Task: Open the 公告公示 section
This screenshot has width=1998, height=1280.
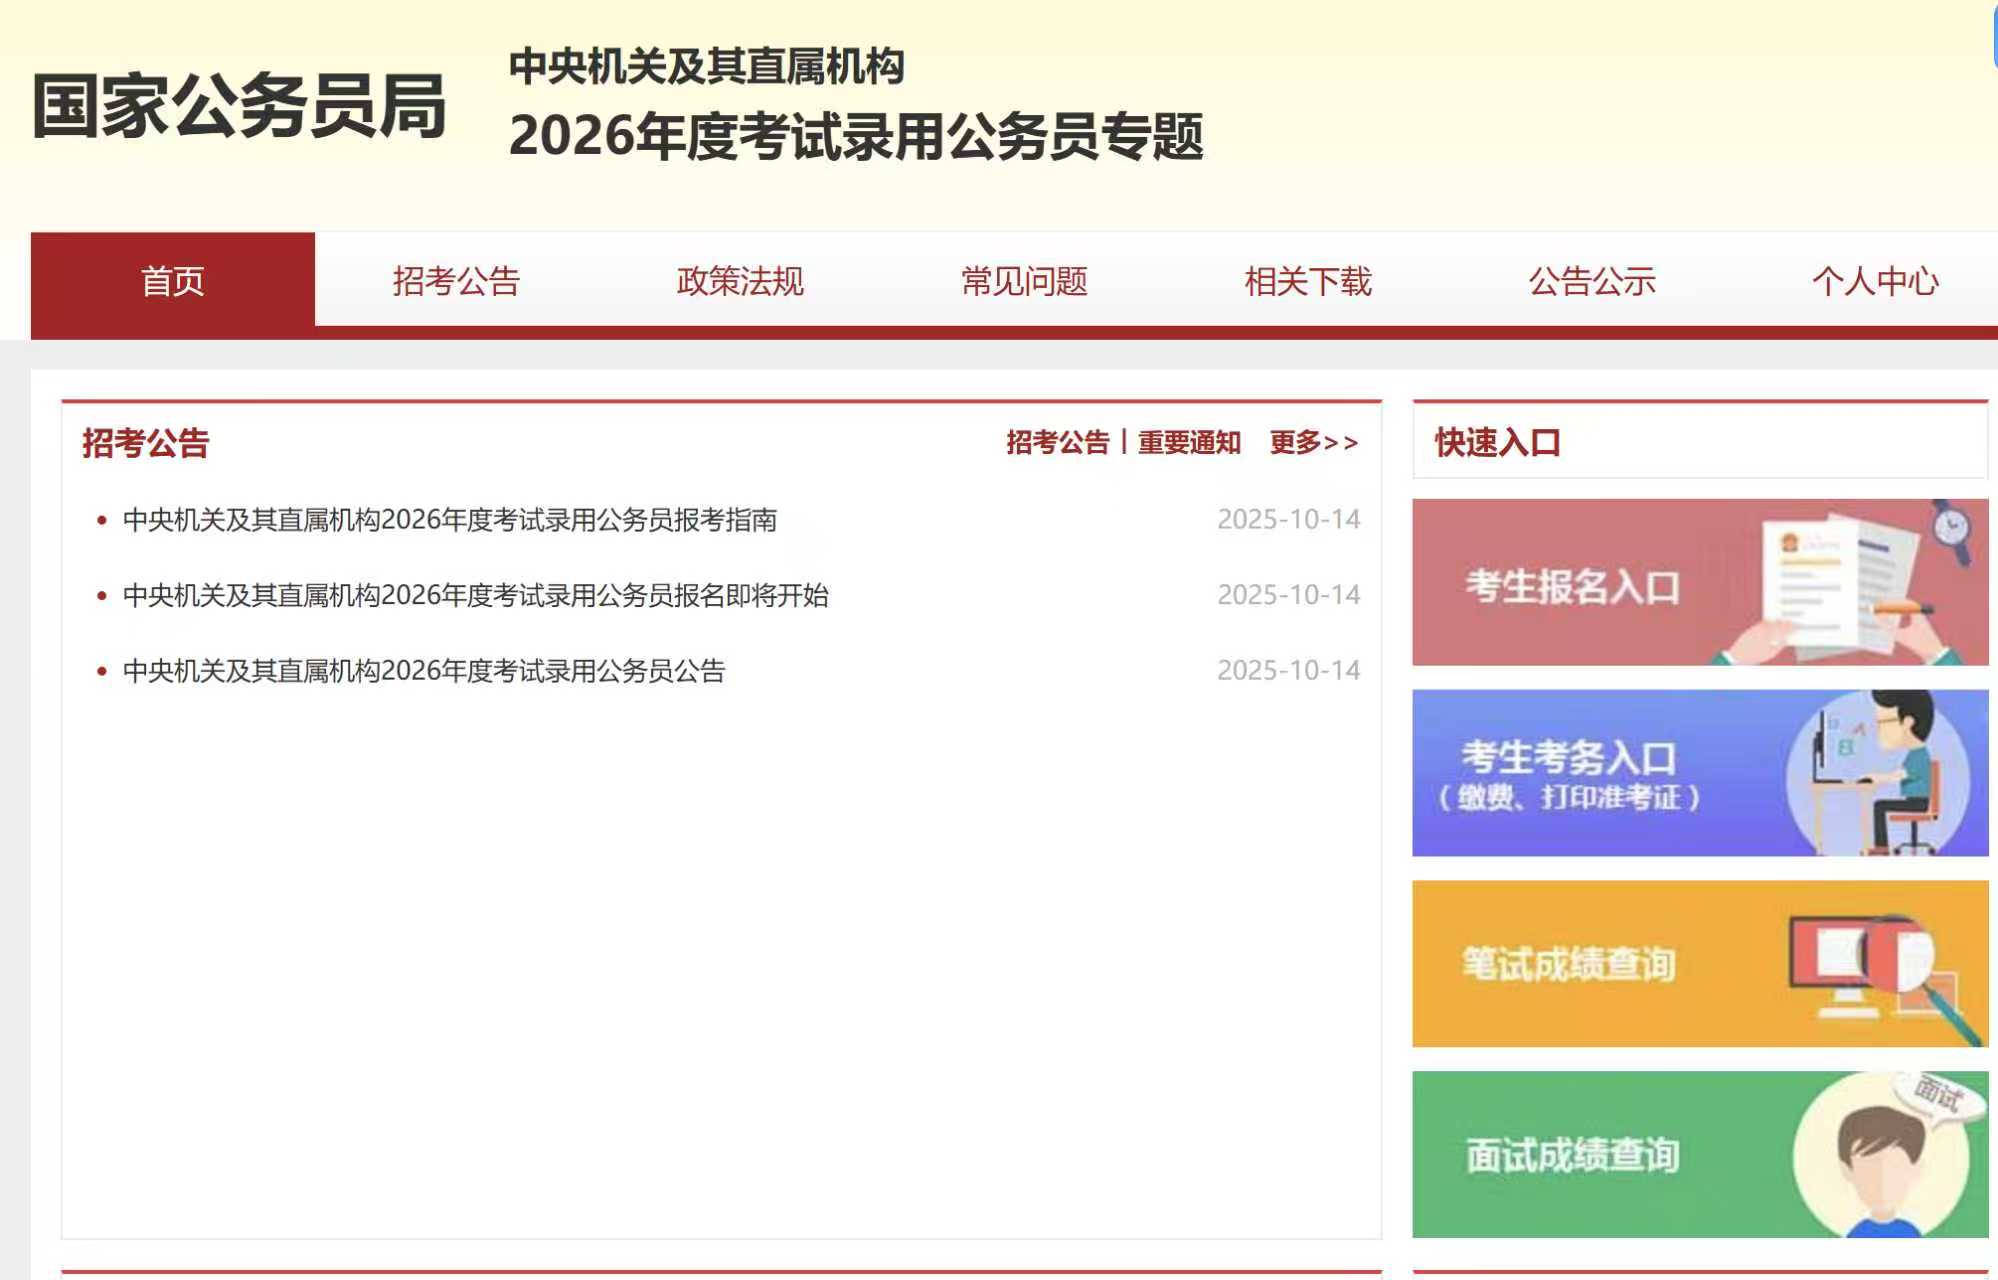Action: point(1592,283)
